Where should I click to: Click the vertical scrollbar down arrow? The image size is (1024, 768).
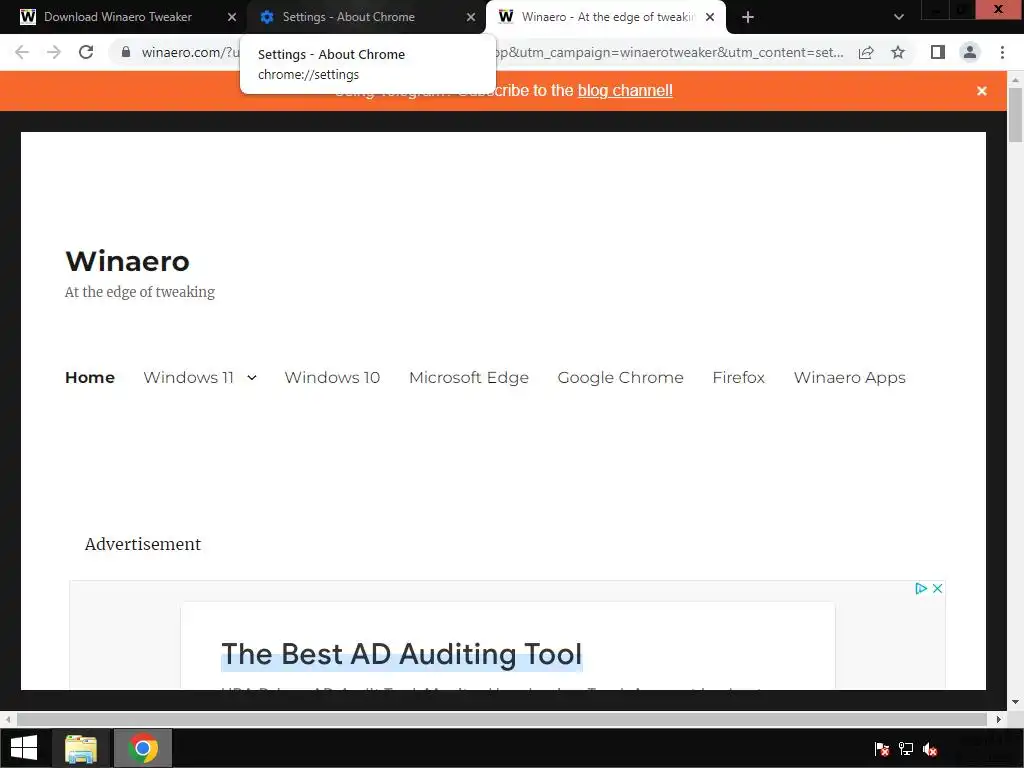[1015, 702]
